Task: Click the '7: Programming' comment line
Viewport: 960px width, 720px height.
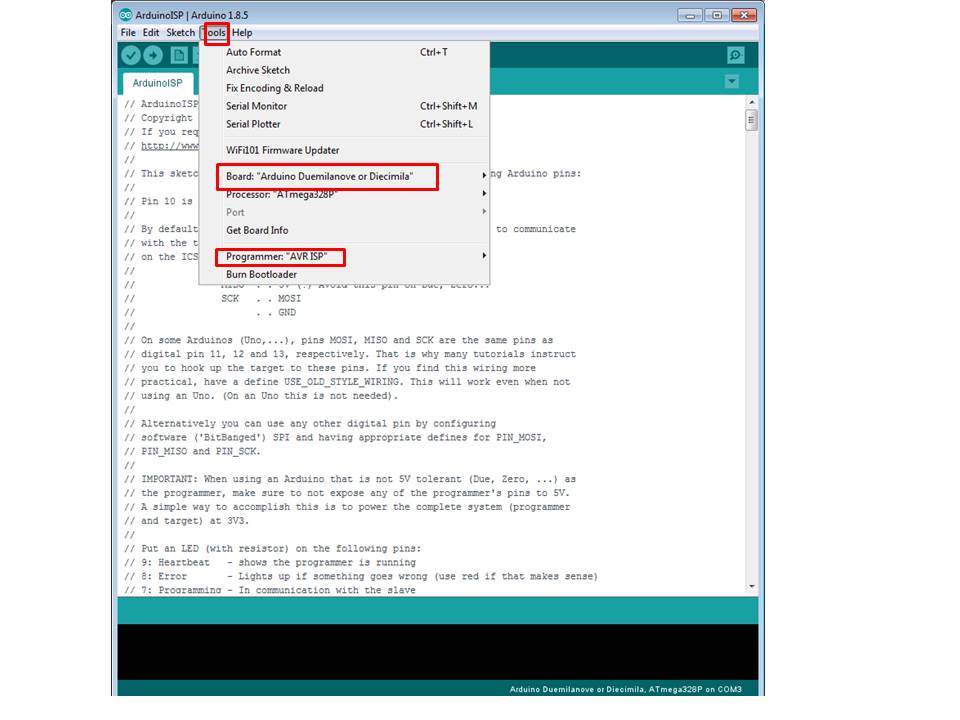Action: coord(270,590)
